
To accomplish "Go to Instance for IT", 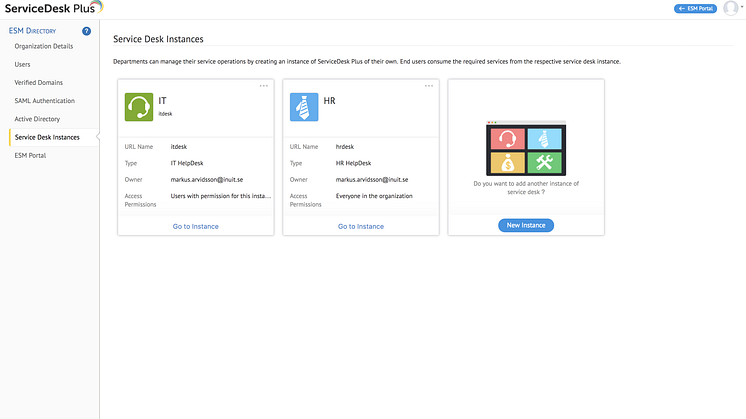I will click(196, 226).
